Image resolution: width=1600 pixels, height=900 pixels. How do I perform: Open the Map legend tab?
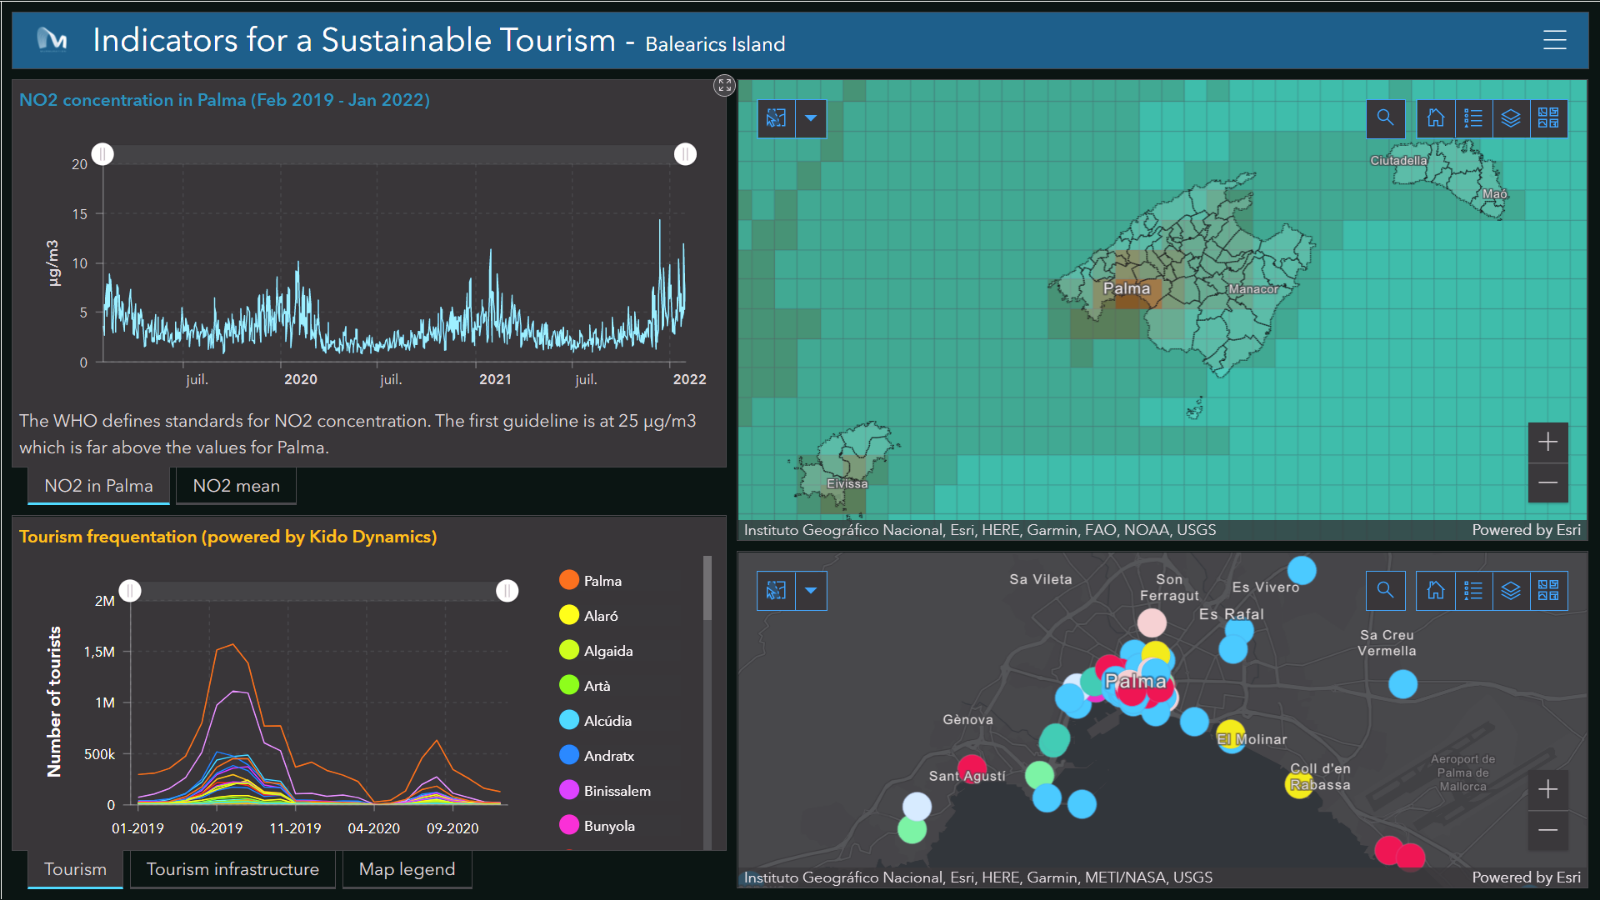point(407,869)
